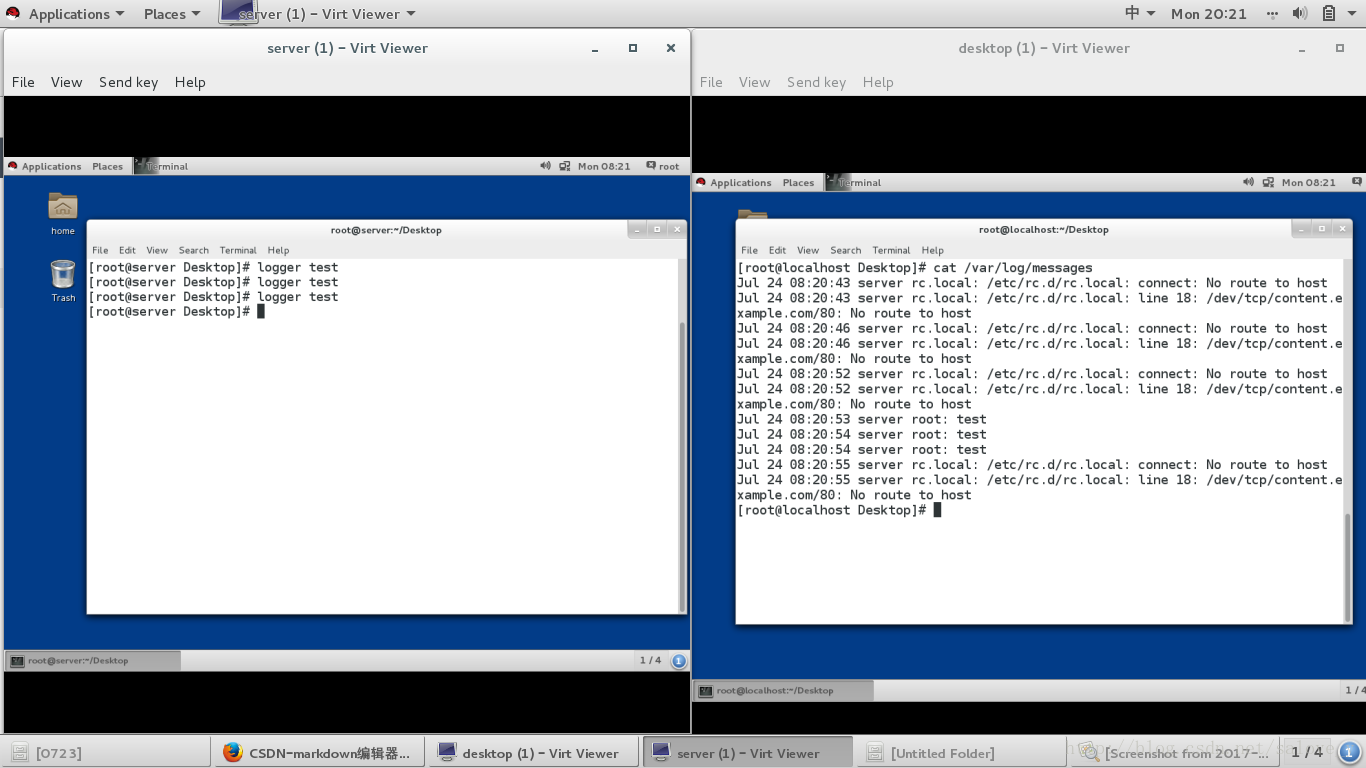Open server (1) Virt Viewer app menu in top bar
This screenshot has width=1366, height=768.
click(317, 14)
